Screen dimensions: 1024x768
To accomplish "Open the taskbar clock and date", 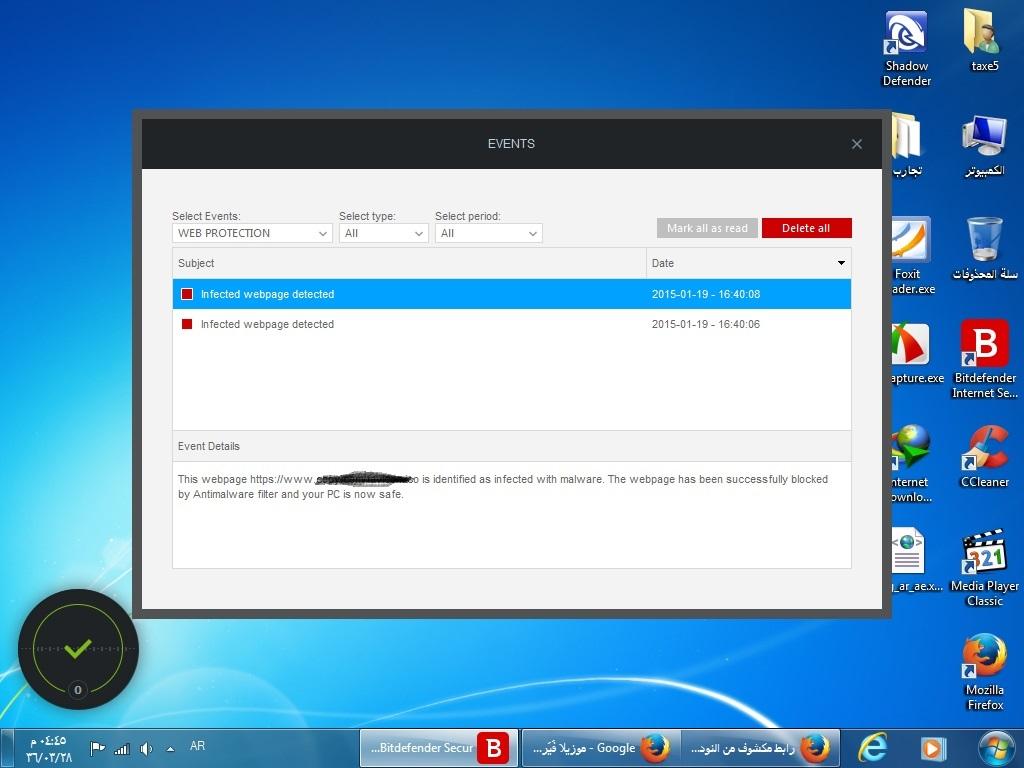I will point(50,749).
